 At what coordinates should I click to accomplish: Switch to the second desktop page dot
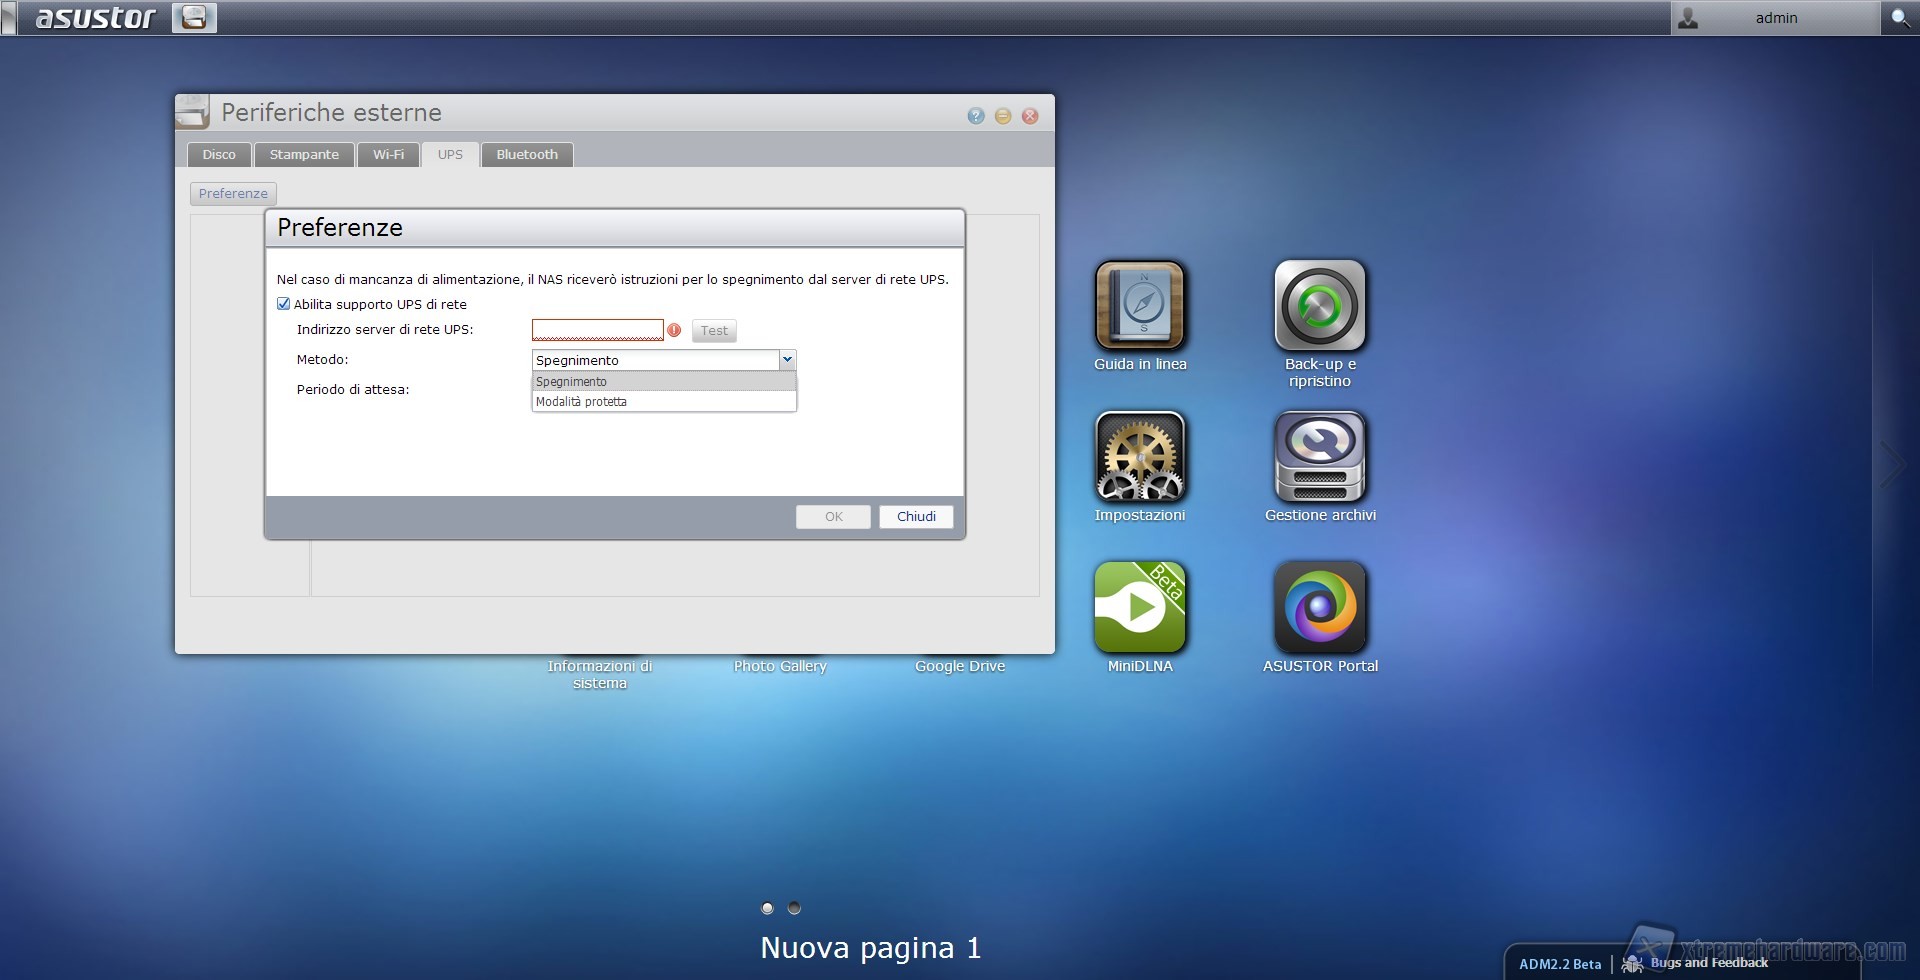(794, 908)
